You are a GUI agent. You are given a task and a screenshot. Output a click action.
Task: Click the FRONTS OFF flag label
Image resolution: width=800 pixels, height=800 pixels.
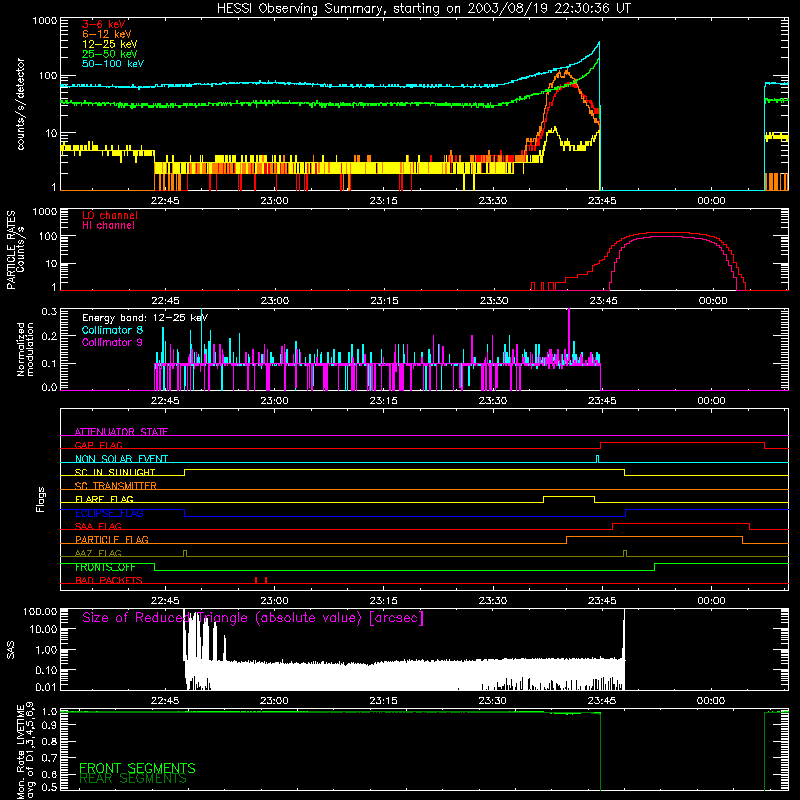pyautogui.click(x=105, y=567)
